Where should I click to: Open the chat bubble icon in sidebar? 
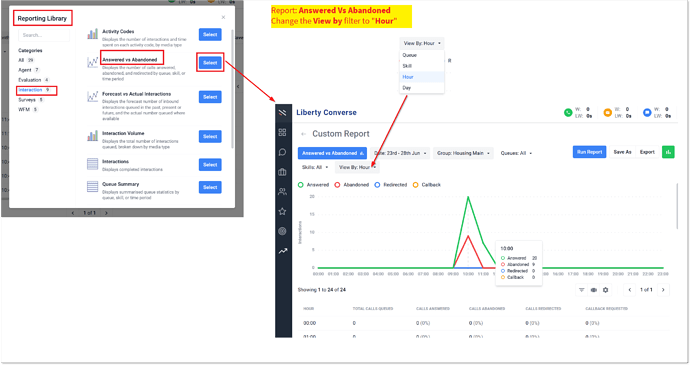point(283,152)
